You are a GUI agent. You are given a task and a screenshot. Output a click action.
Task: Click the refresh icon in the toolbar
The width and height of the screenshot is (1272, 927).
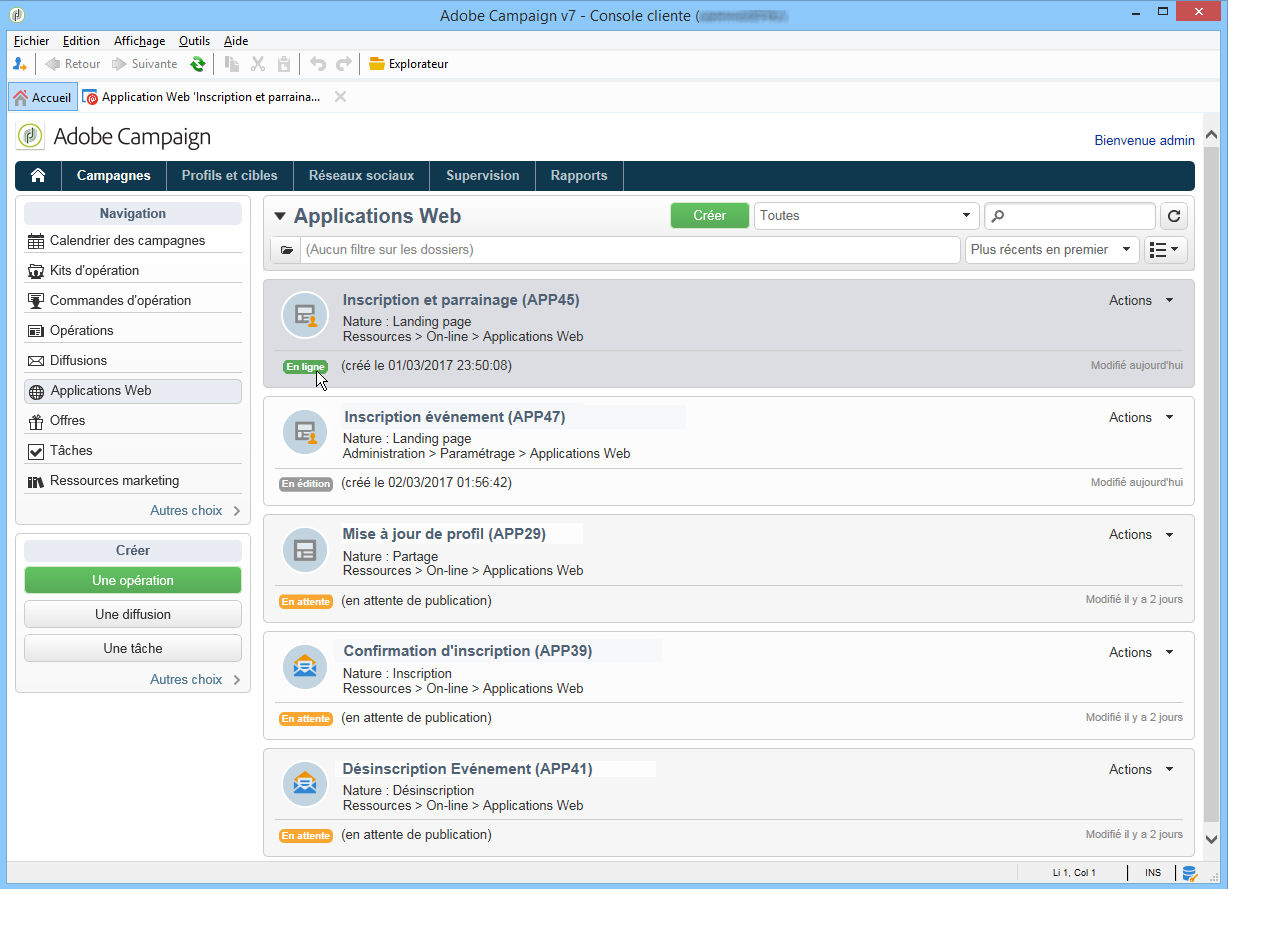coord(198,64)
